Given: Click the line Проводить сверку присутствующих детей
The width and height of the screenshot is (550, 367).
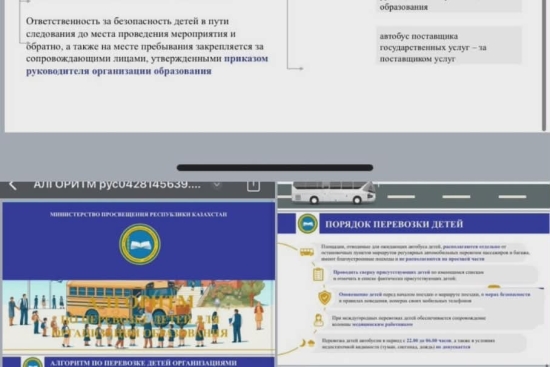Looking at the screenshot, I should coord(408,275).
